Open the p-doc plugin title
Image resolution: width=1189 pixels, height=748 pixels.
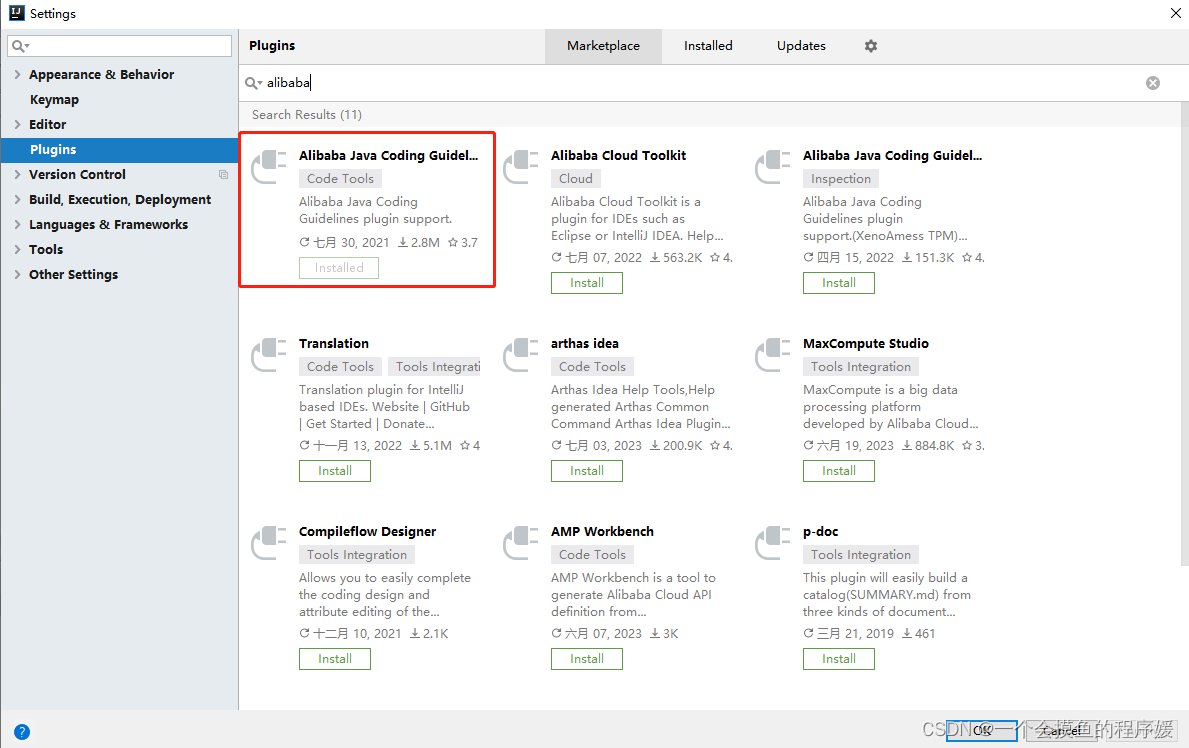pos(820,532)
